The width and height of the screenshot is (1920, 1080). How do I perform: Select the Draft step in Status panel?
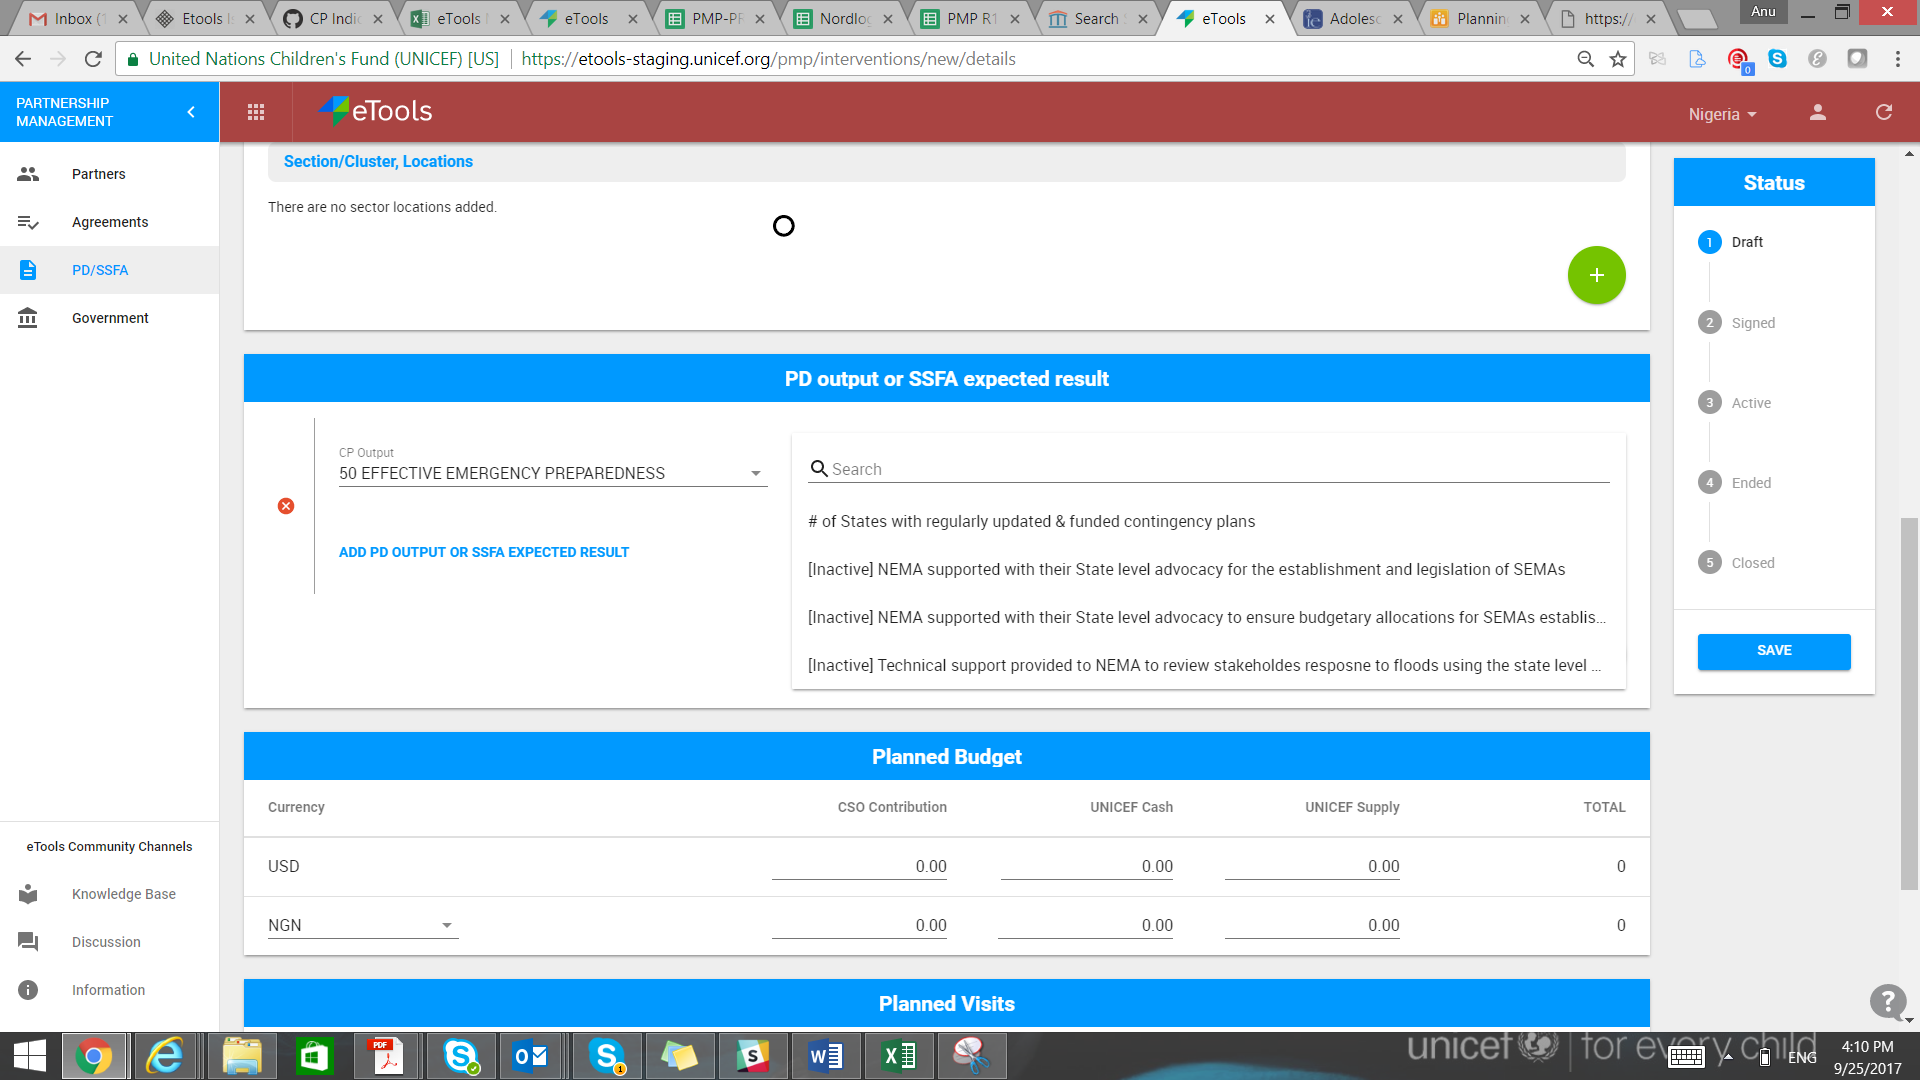pyautogui.click(x=1710, y=241)
